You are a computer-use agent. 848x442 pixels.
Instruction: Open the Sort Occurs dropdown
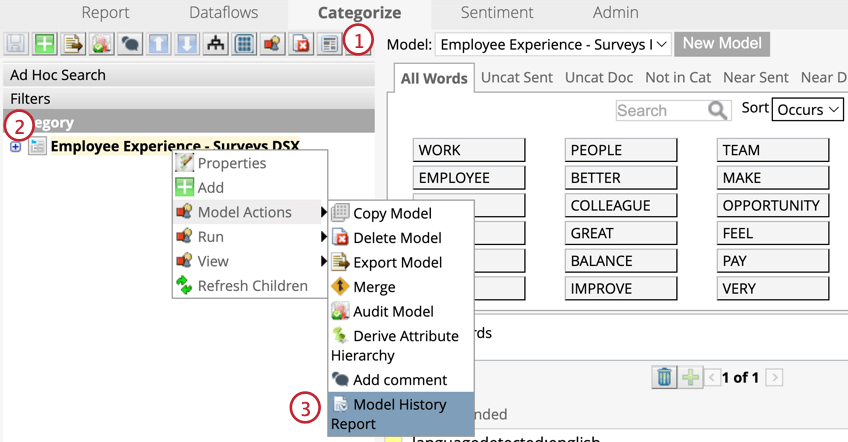coord(808,109)
